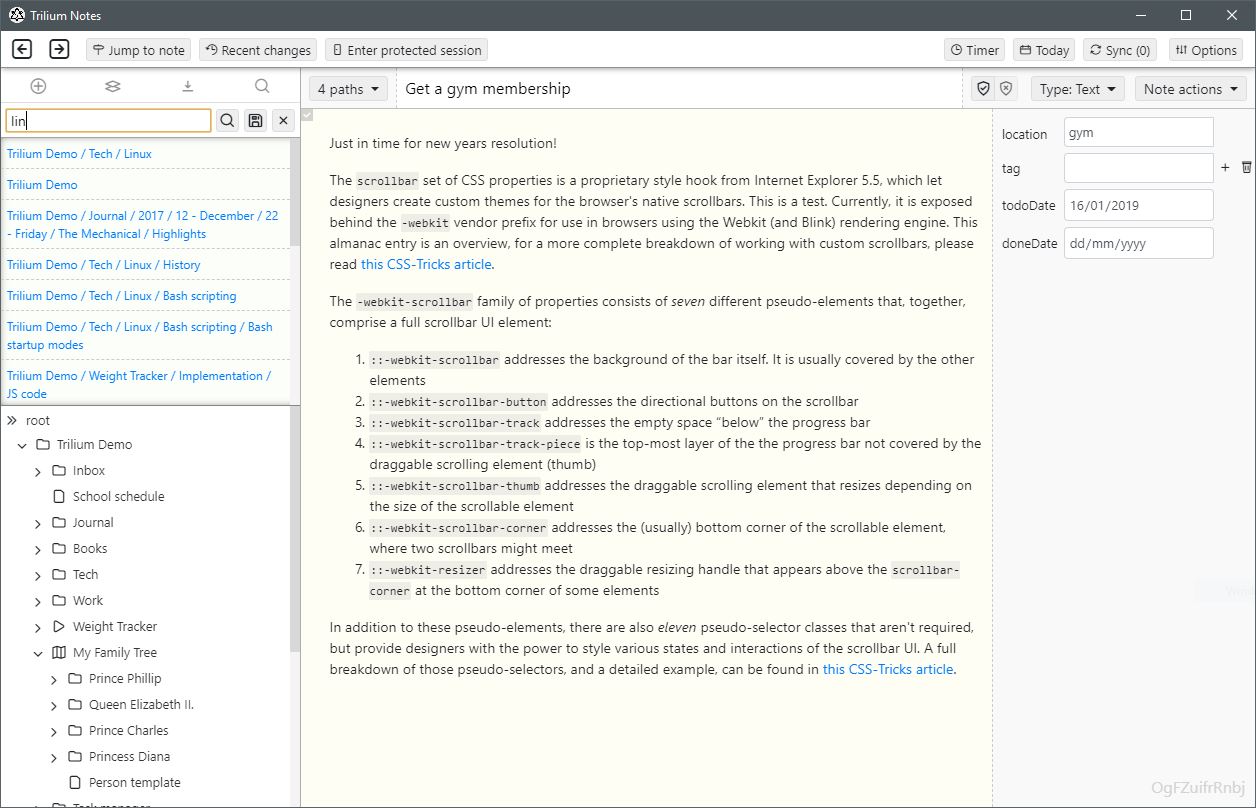Click the doneDate field dd/mm/yyyy
1256x808 pixels.
tap(1138, 243)
